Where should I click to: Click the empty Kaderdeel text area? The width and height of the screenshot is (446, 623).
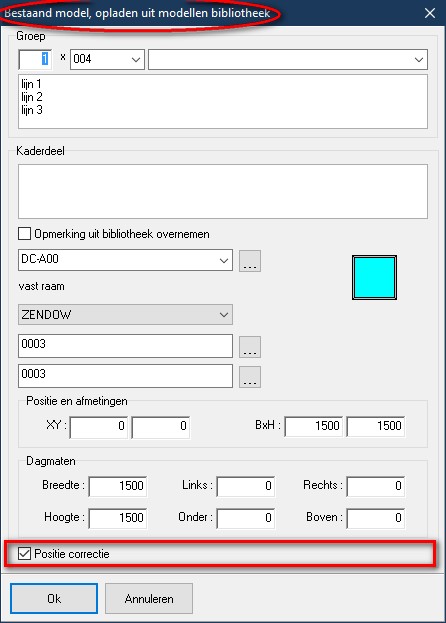tap(223, 192)
